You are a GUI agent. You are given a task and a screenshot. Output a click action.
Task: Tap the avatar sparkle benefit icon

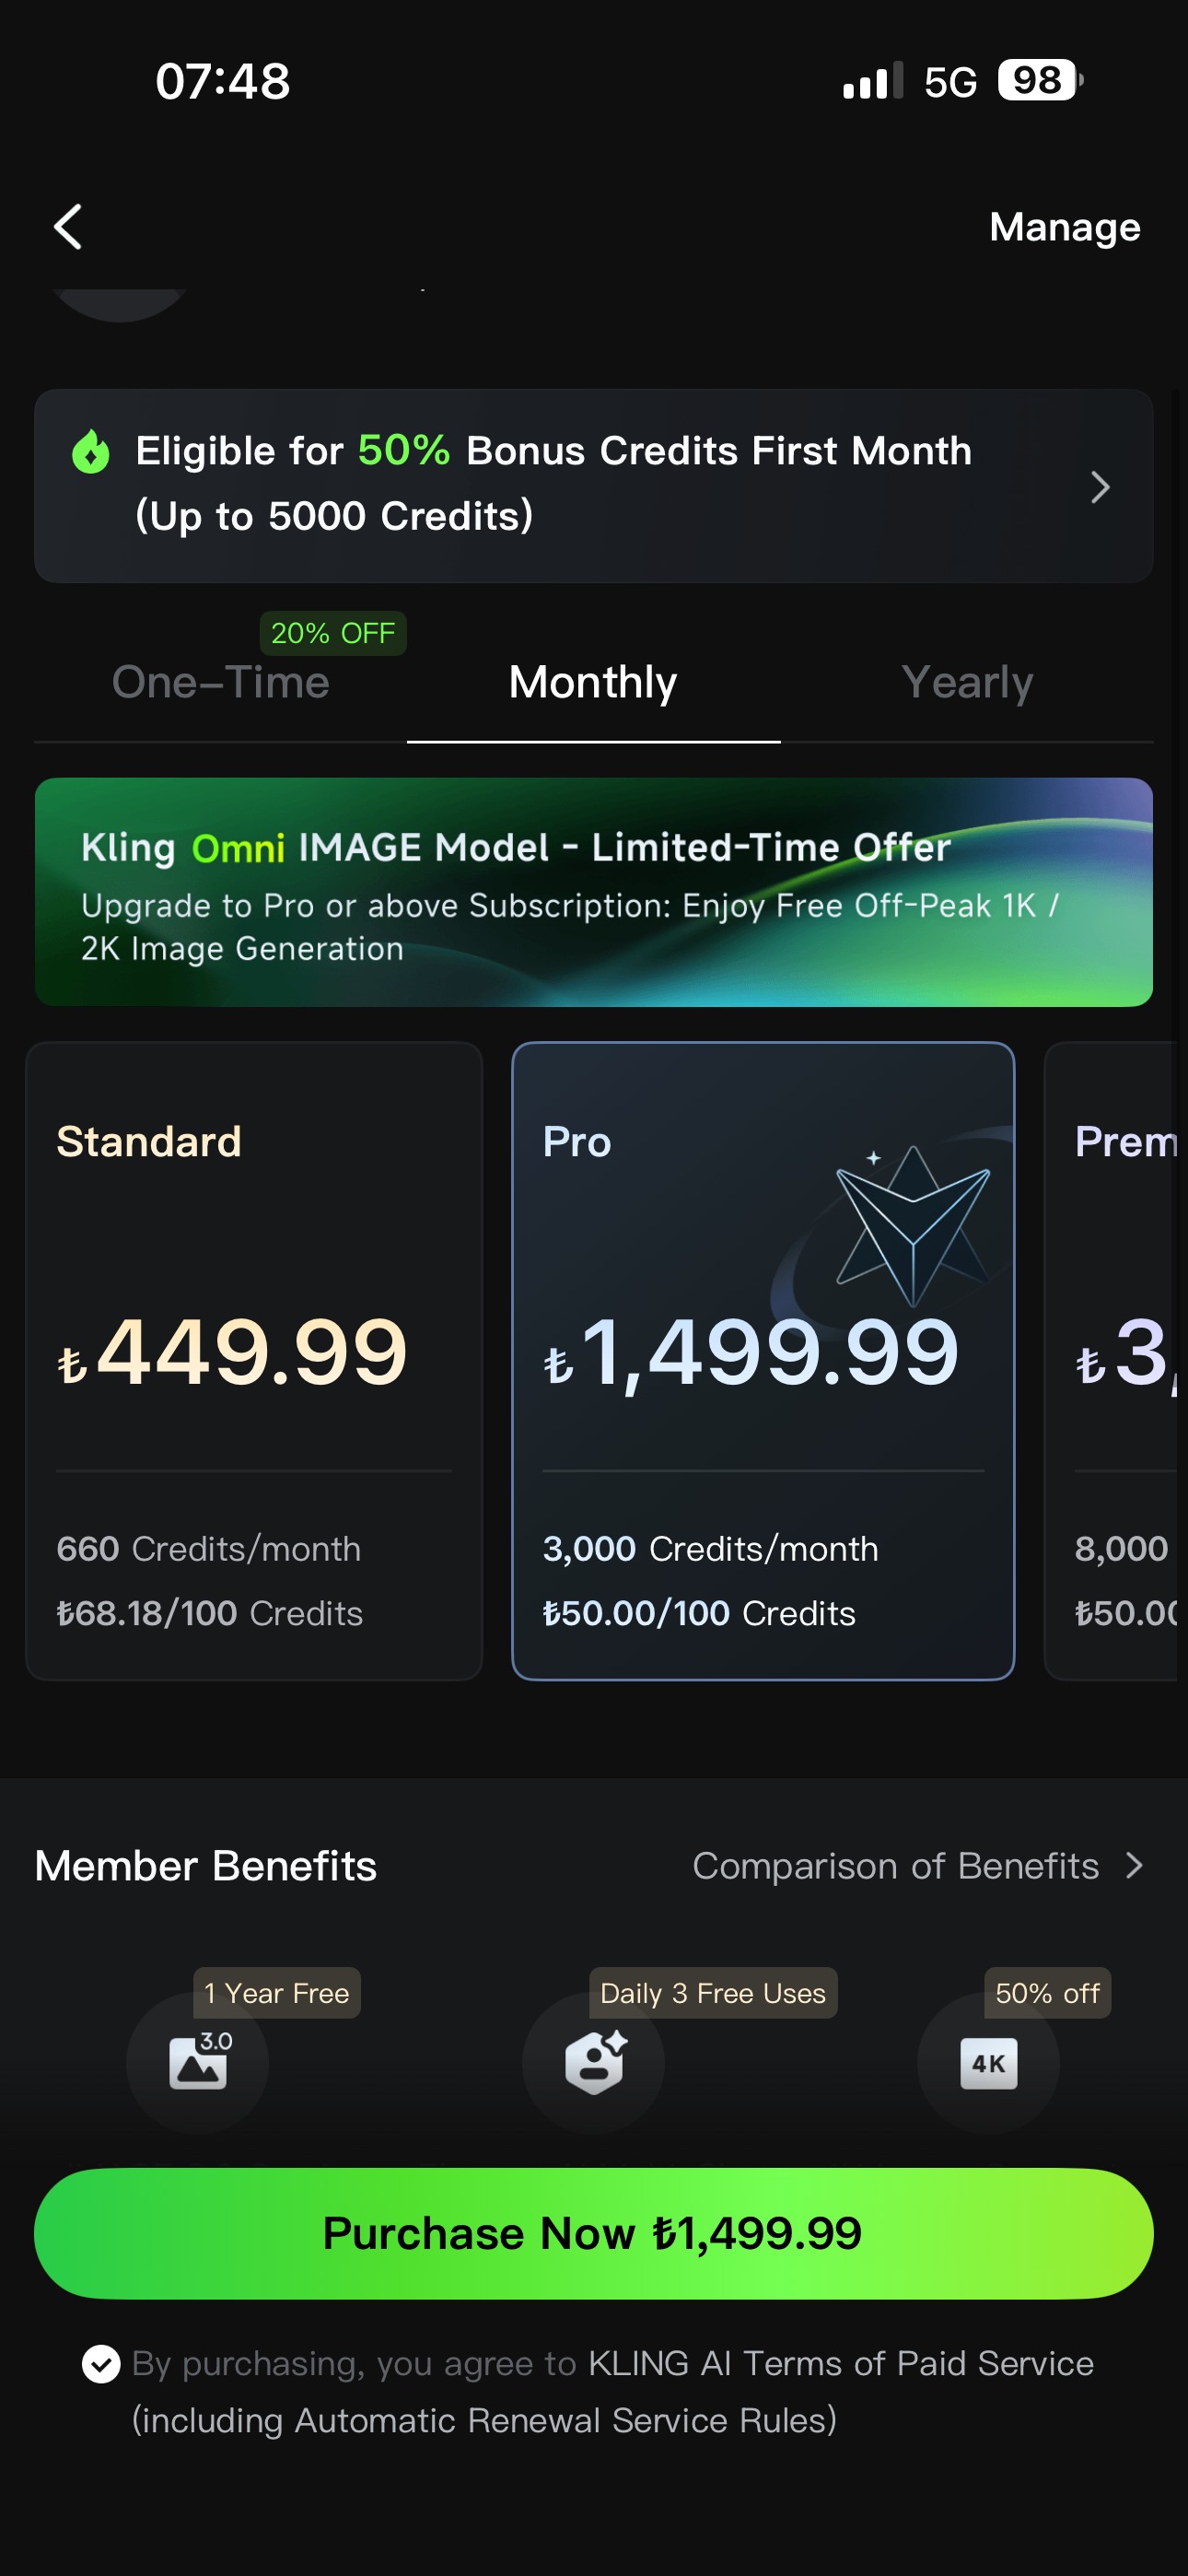pos(593,2062)
